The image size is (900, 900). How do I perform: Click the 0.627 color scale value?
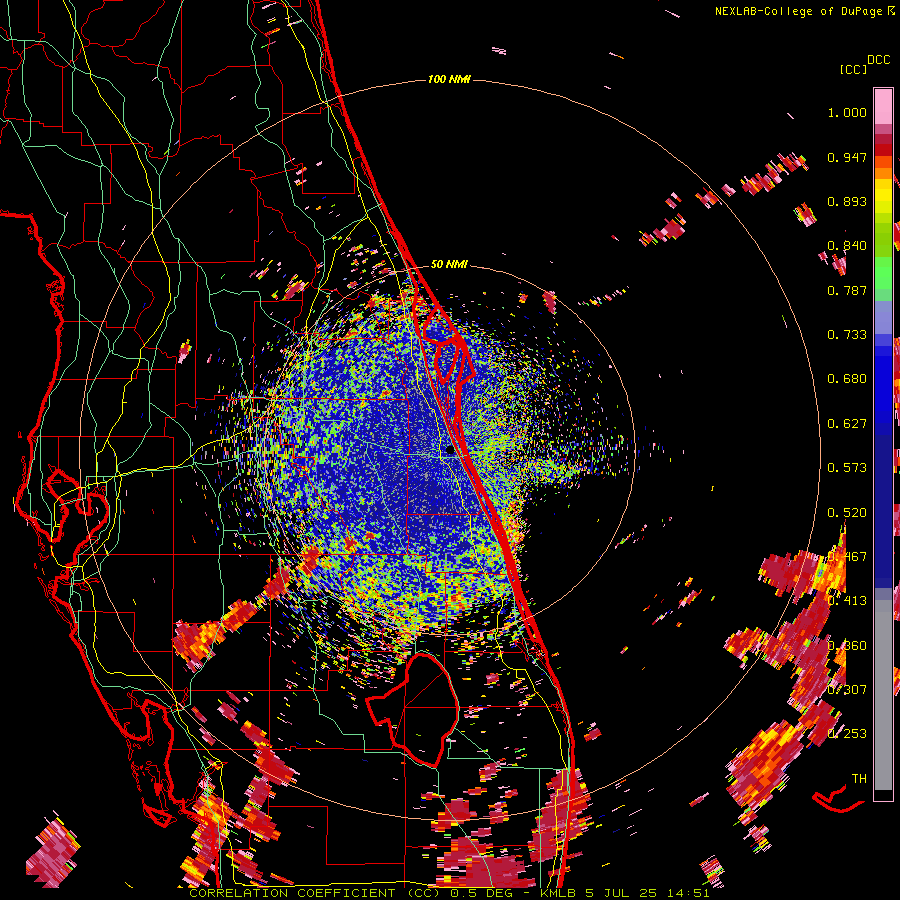(847, 424)
